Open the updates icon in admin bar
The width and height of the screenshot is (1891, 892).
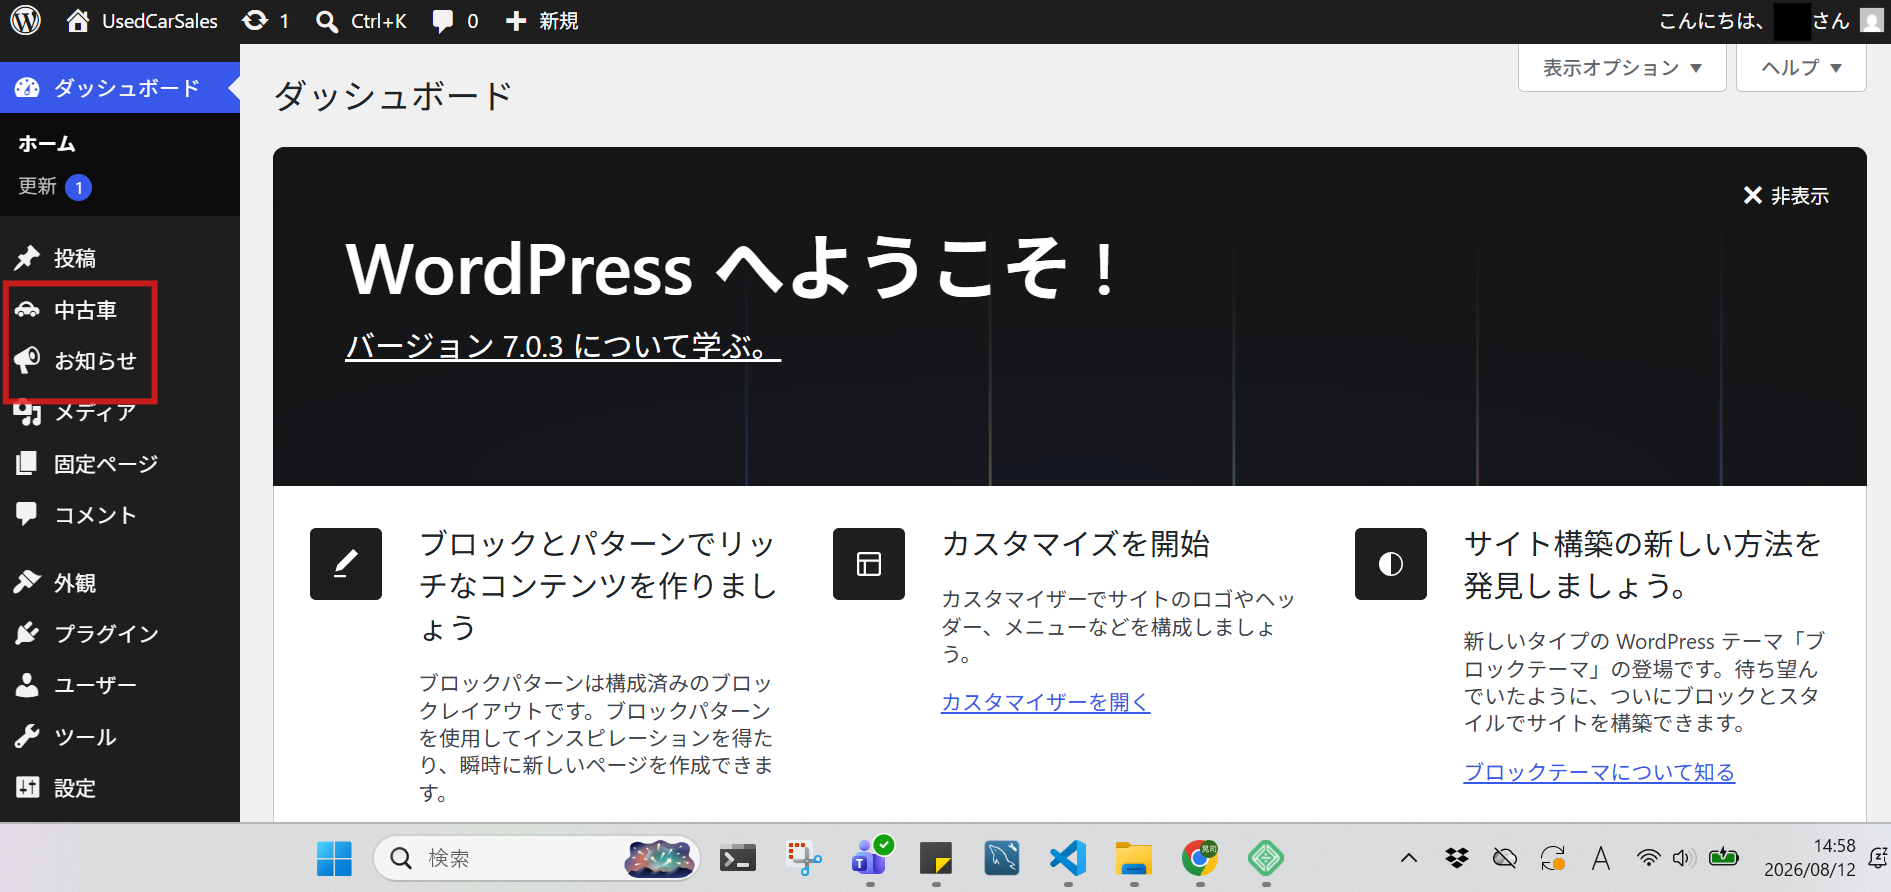tap(266, 21)
